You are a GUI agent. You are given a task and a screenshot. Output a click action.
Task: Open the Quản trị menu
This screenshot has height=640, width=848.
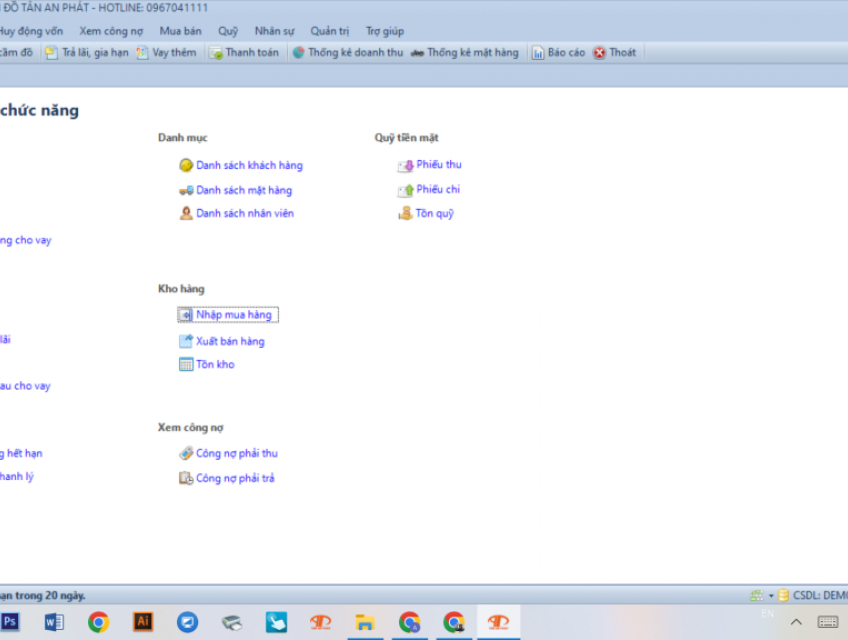pyautogui.click(x=330, y=31)
